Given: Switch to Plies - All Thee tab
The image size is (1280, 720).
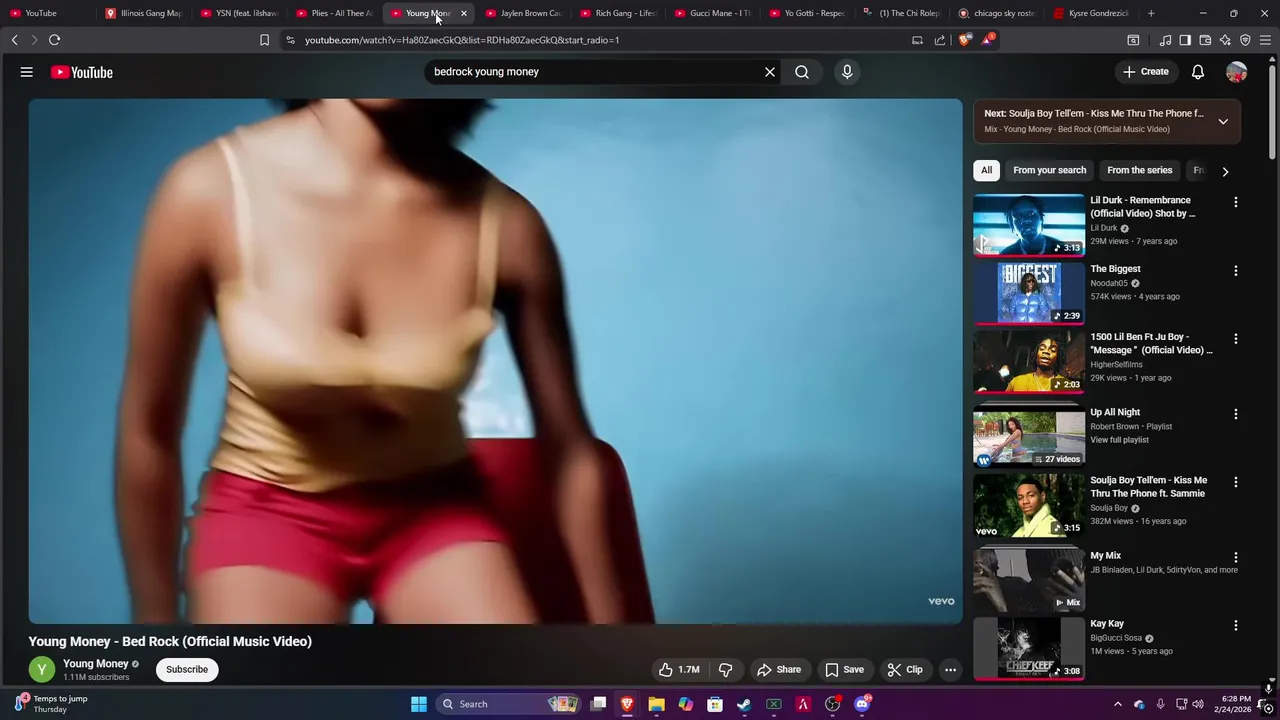Looking at the screenshot, I should 336,13.
